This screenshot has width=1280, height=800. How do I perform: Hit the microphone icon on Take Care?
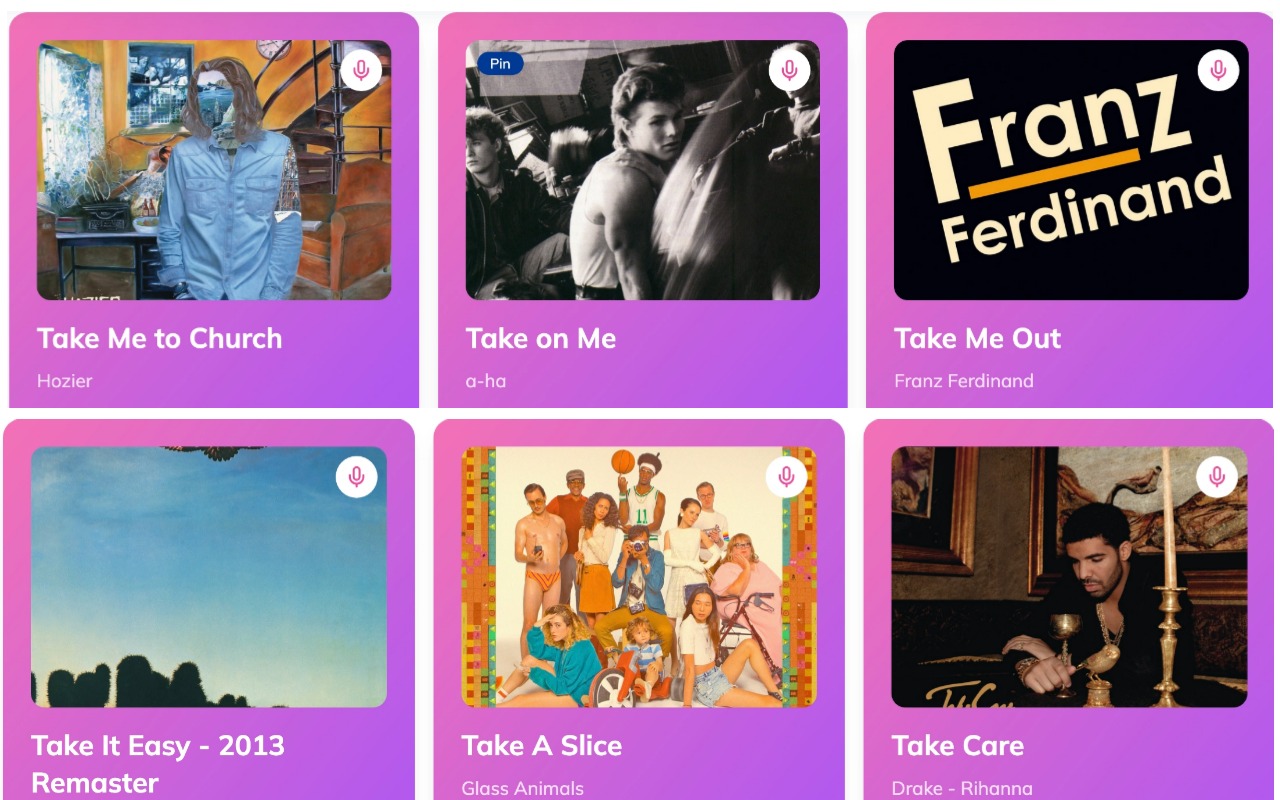pos(1216,477)
